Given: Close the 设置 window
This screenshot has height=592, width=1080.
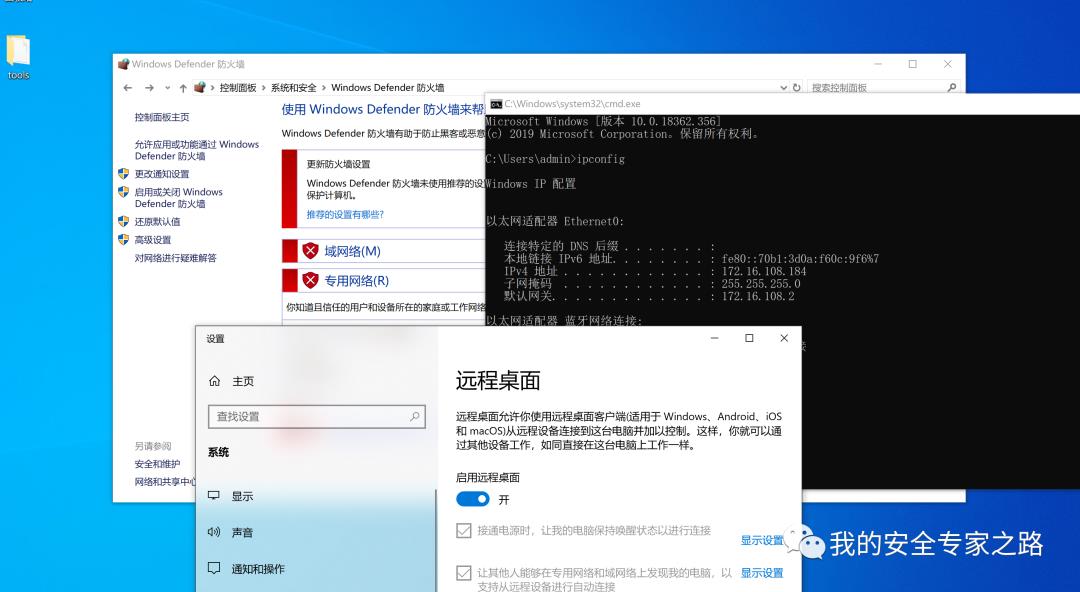Looking at the screenshot, I should (784, 338).
